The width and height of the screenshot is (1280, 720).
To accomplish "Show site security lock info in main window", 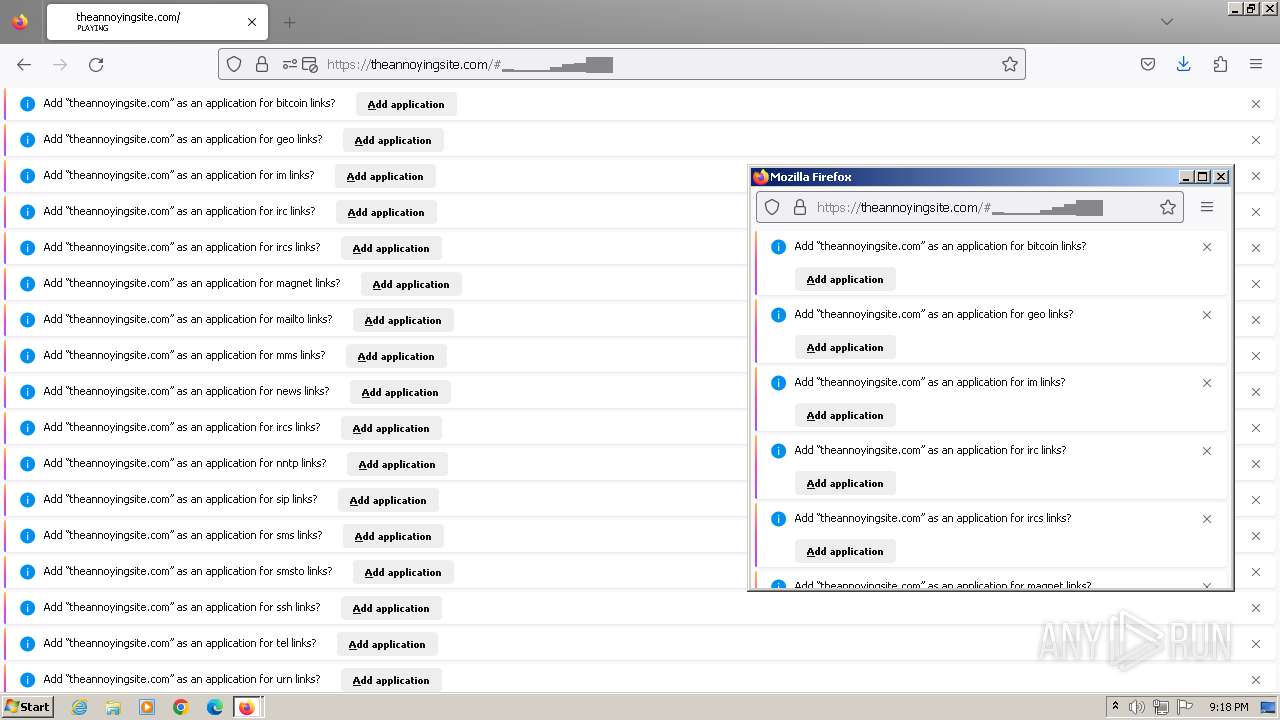I will (x=262, y=64).
